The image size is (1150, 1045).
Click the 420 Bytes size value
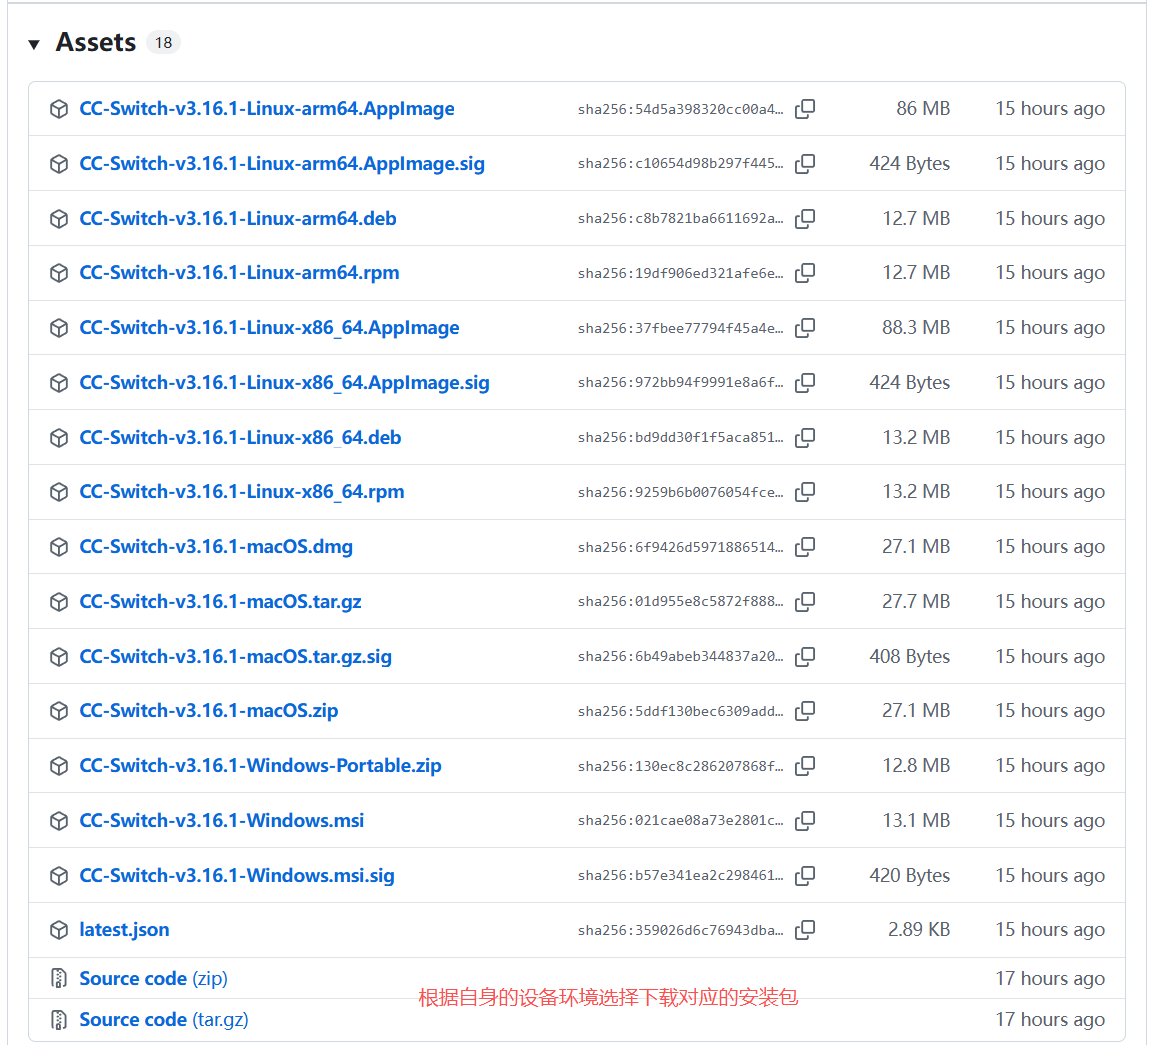coord(909,876)
